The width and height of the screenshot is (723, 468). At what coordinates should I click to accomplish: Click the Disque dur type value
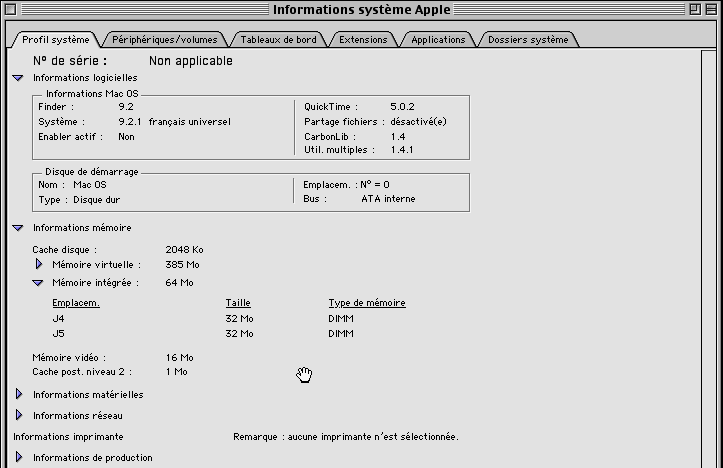tap(96, 200)
